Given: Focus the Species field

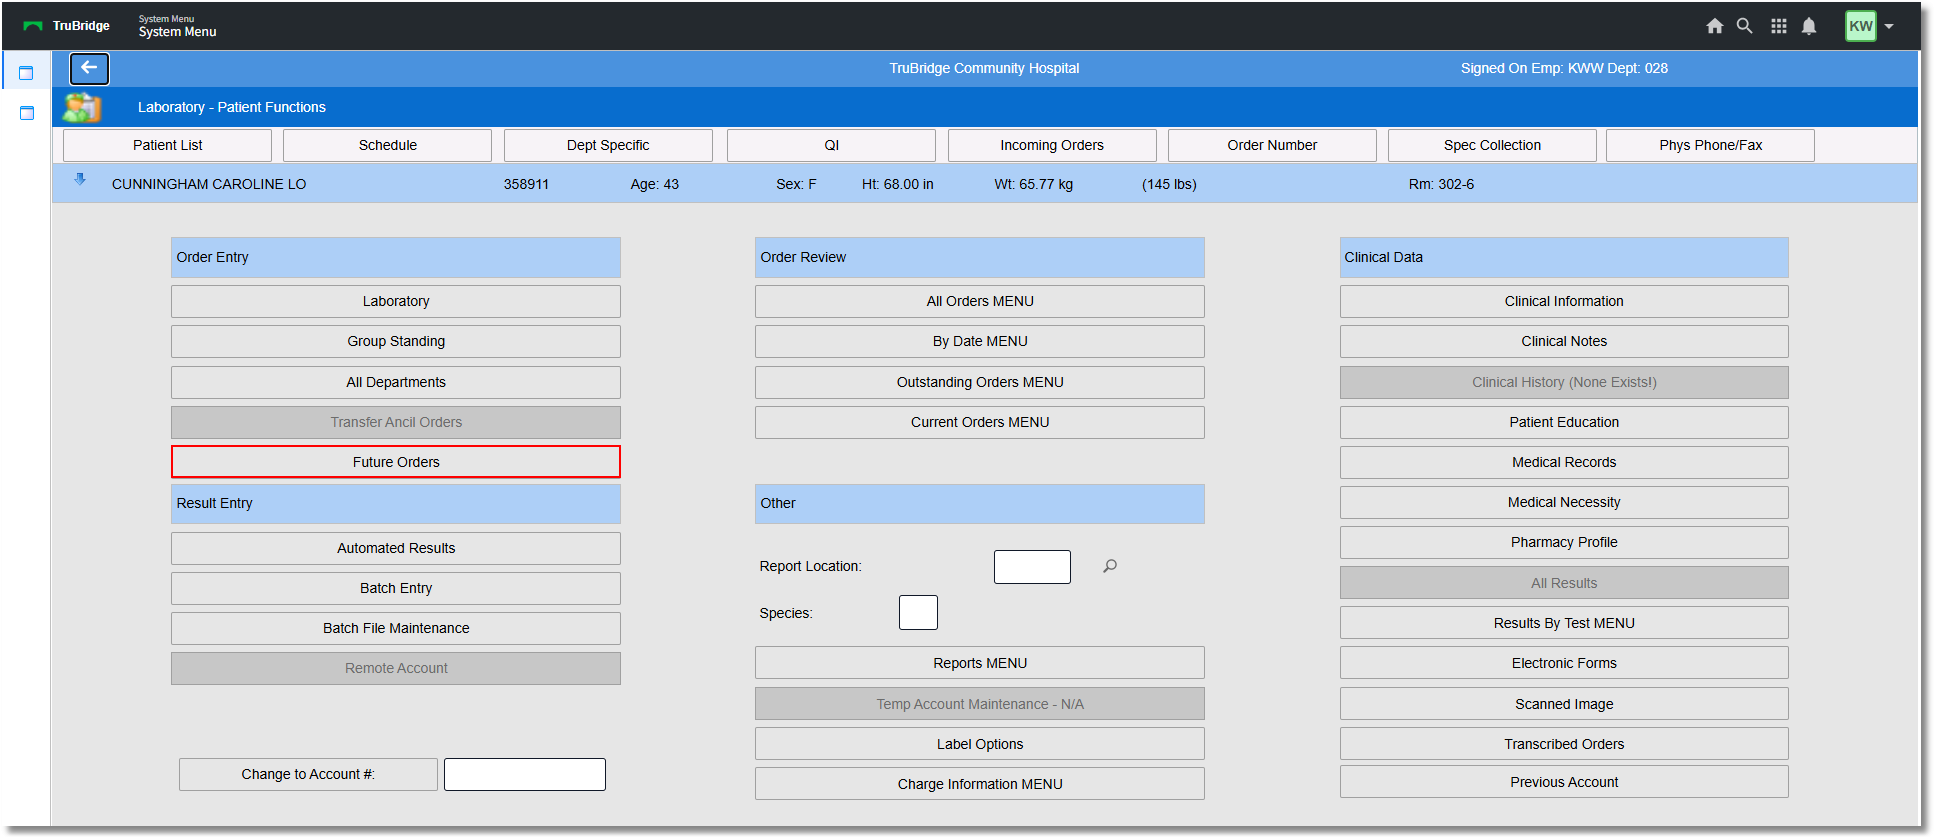Looking at the screenshot, I should [x=918, y=612].
